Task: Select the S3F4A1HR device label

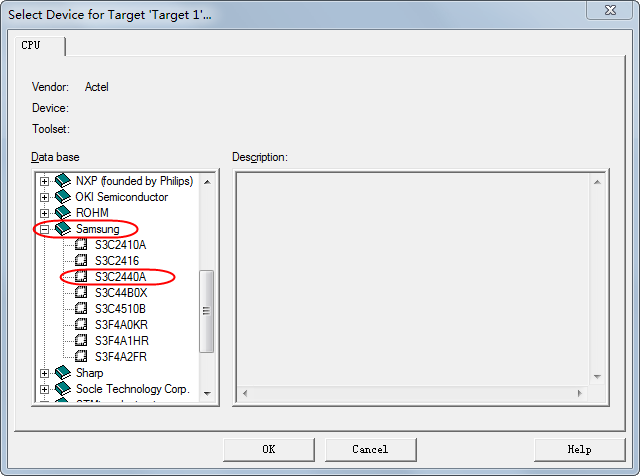Action: click(122, 340)
